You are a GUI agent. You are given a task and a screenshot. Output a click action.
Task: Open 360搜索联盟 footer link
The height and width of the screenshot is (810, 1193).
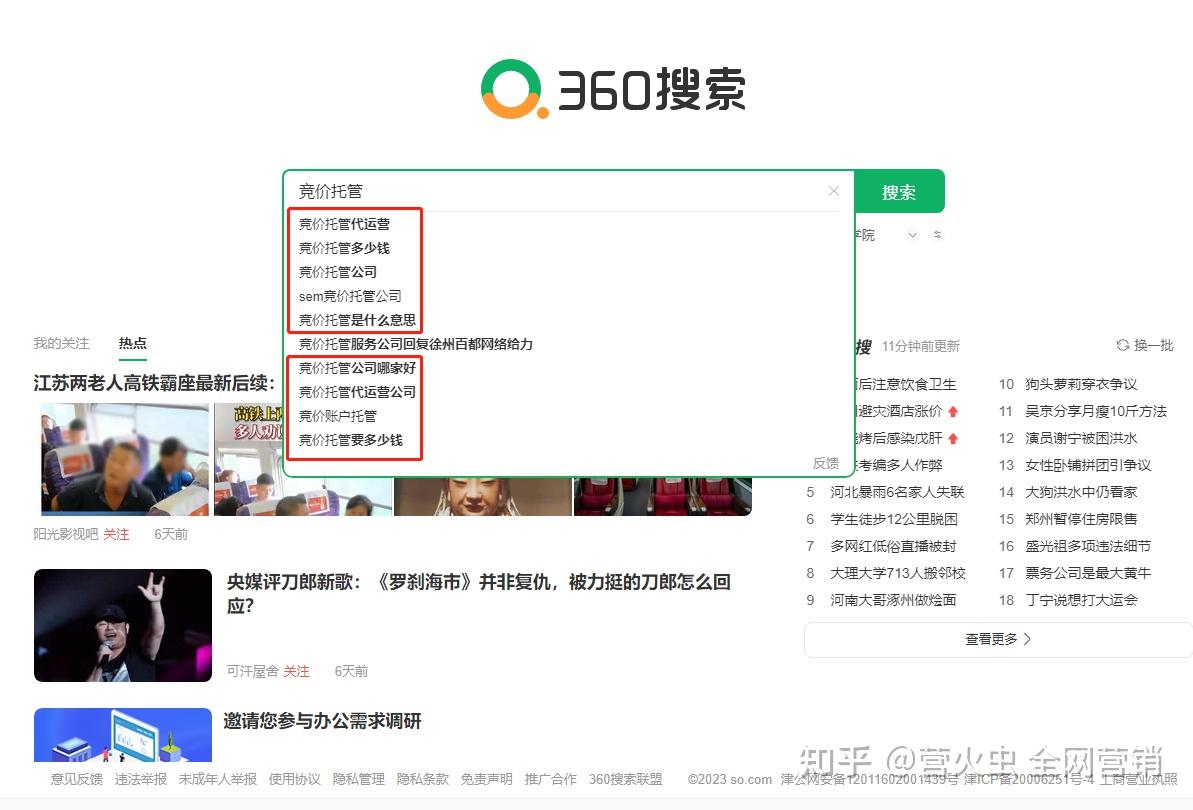[x=625, y=779]
